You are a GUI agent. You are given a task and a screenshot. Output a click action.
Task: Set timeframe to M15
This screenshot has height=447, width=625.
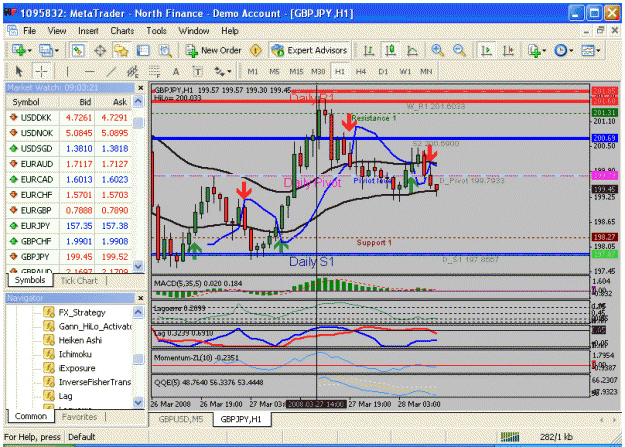296,72
